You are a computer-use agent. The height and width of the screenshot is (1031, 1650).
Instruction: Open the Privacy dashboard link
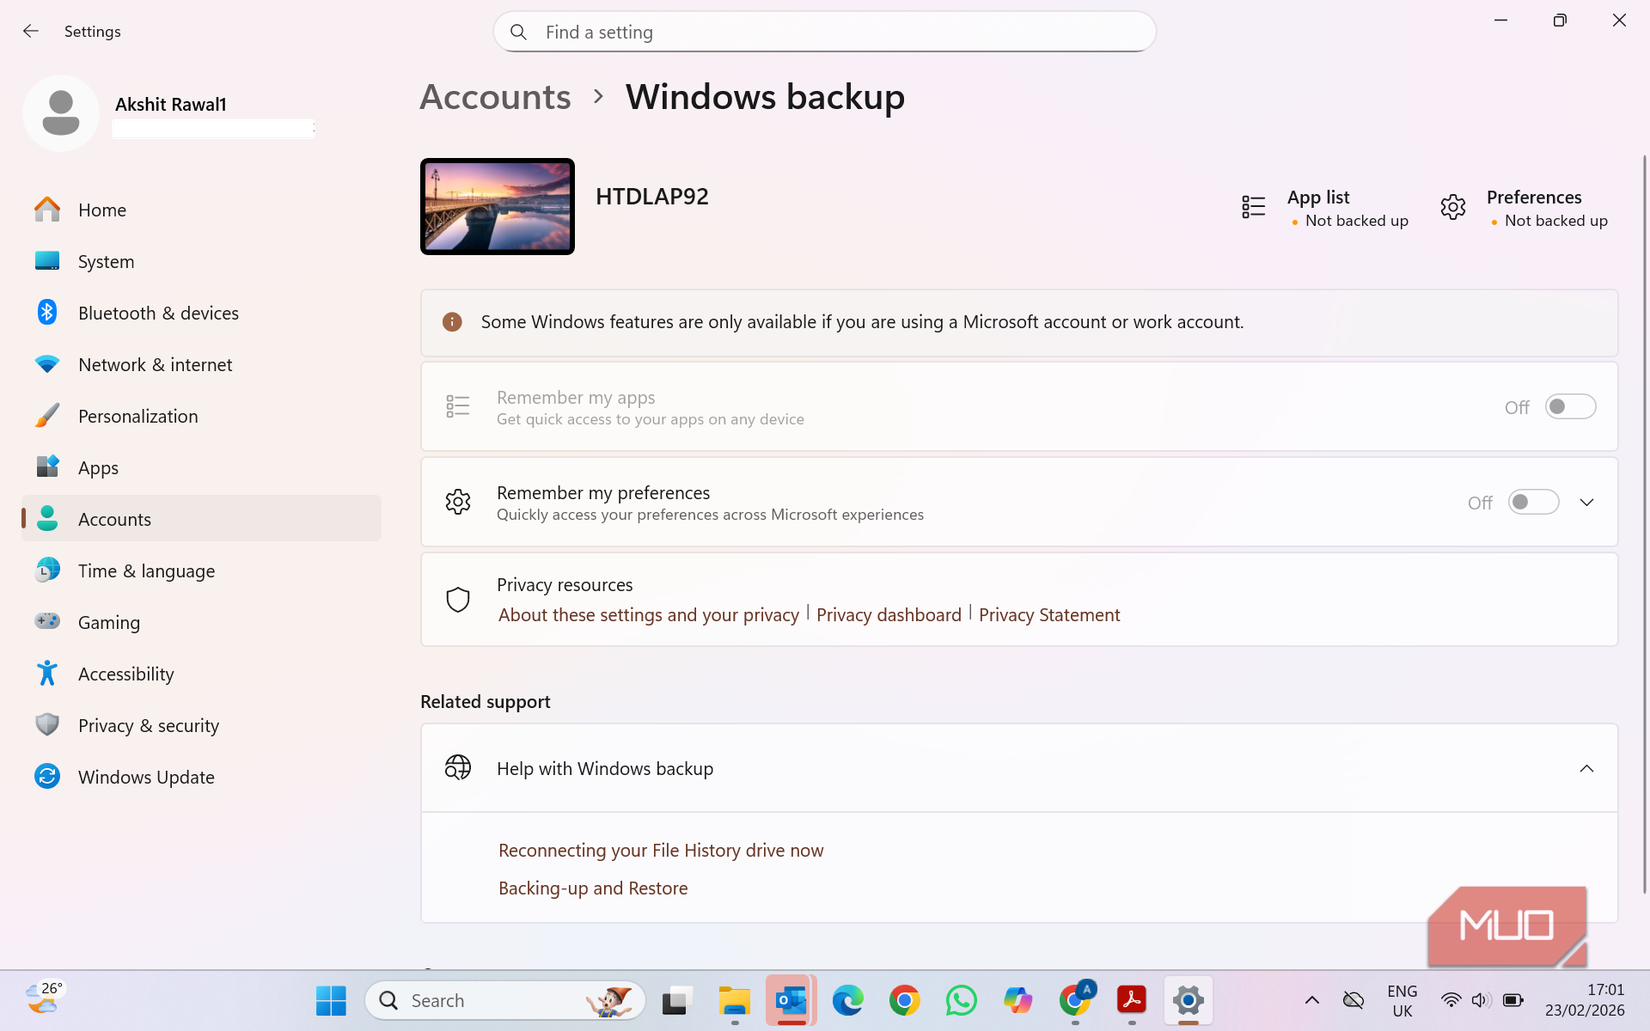point(888,614)
